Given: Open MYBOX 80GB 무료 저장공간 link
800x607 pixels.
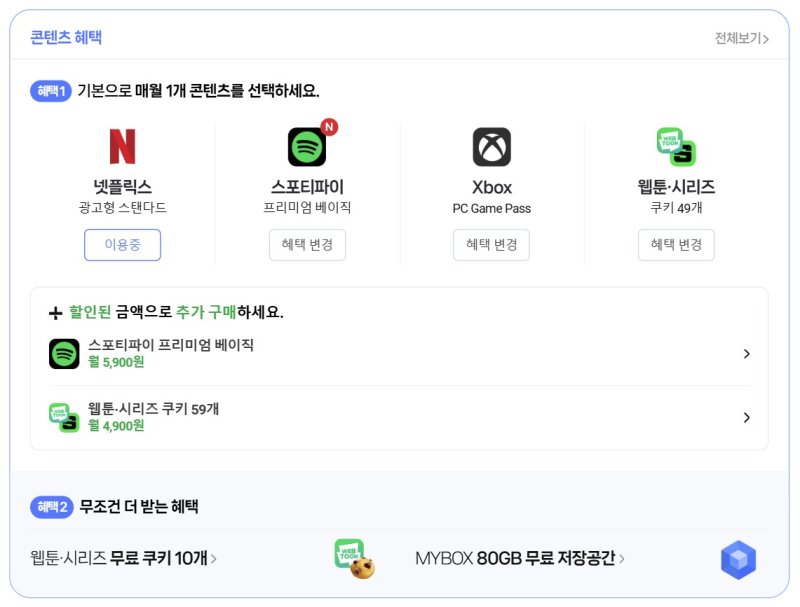Looking at the screenshot, I should coord(515,560).
